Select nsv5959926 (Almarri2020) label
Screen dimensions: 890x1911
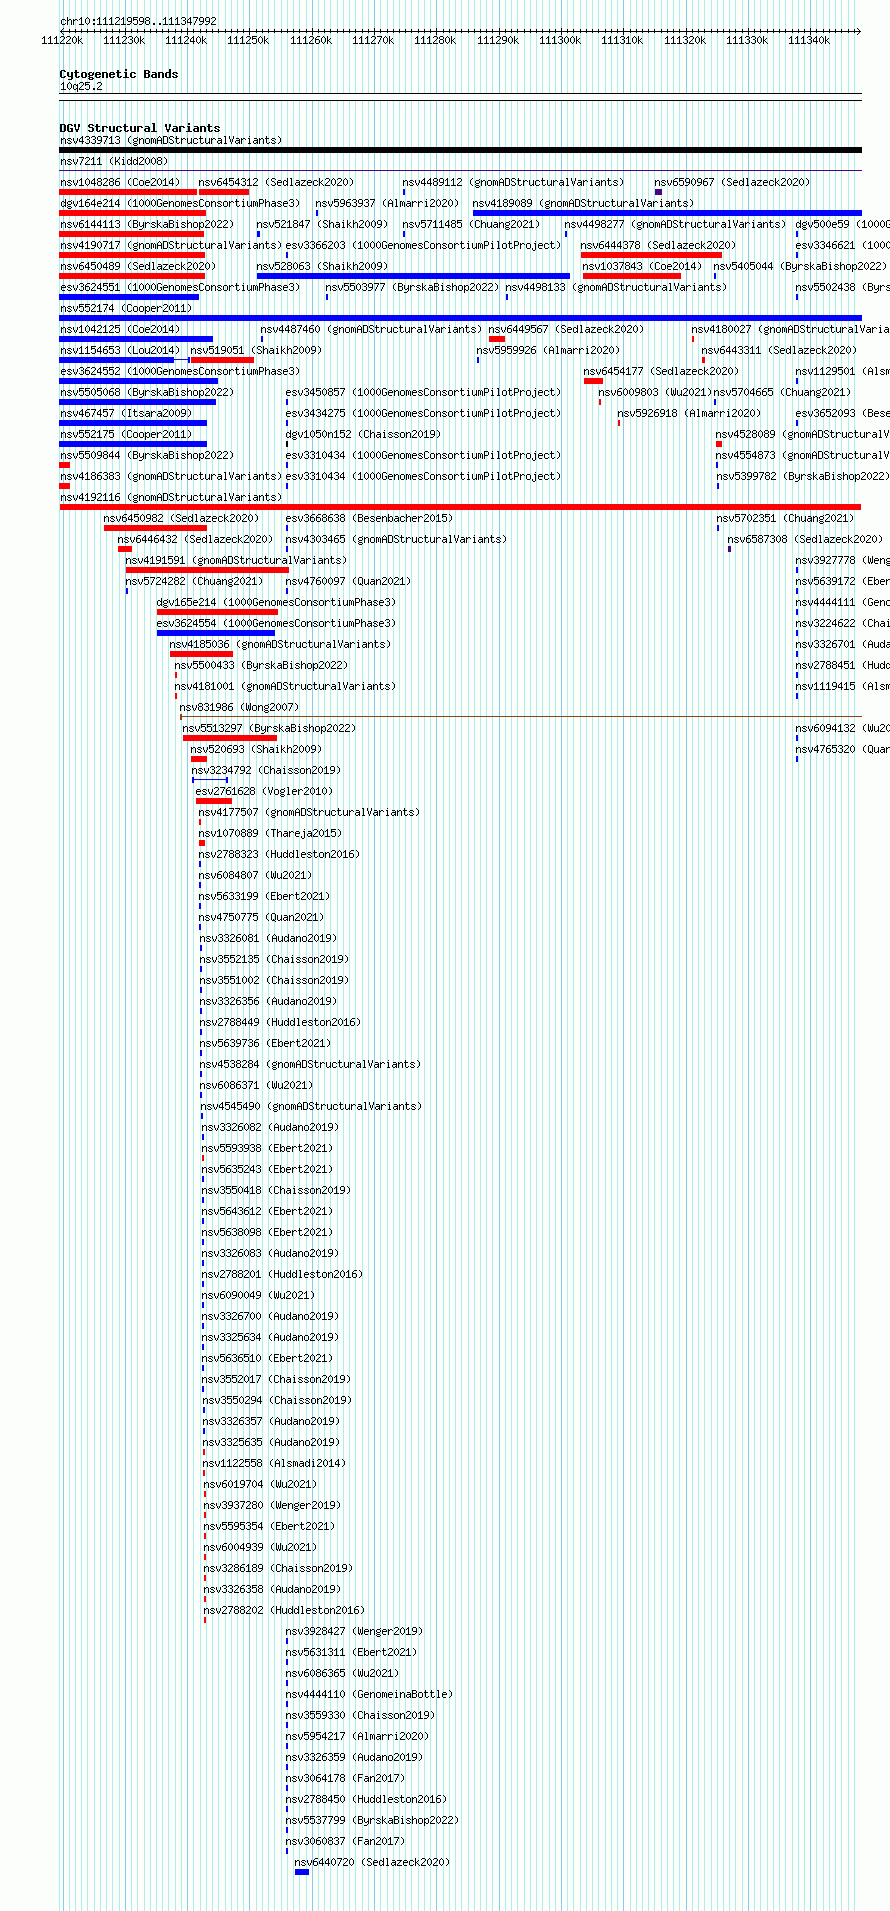point(548,350)
